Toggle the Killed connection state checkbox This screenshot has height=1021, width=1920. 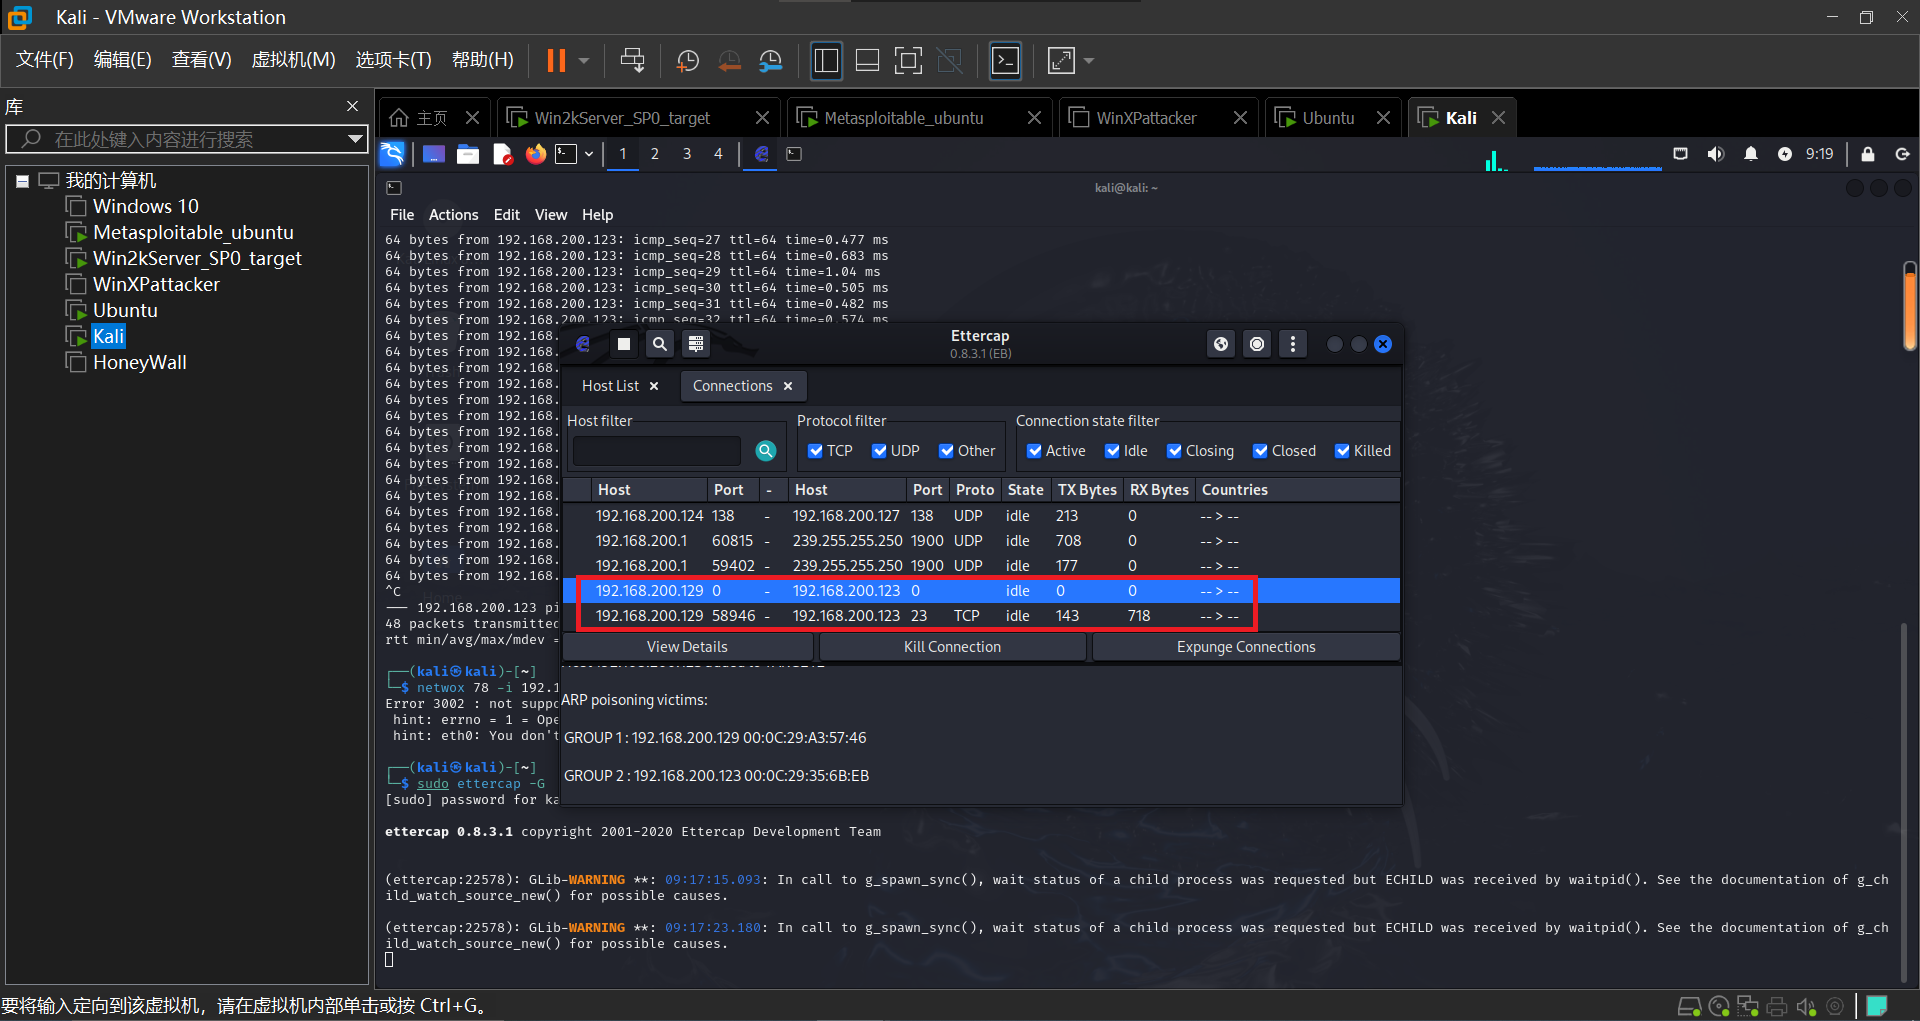(x=1342, y=451)
